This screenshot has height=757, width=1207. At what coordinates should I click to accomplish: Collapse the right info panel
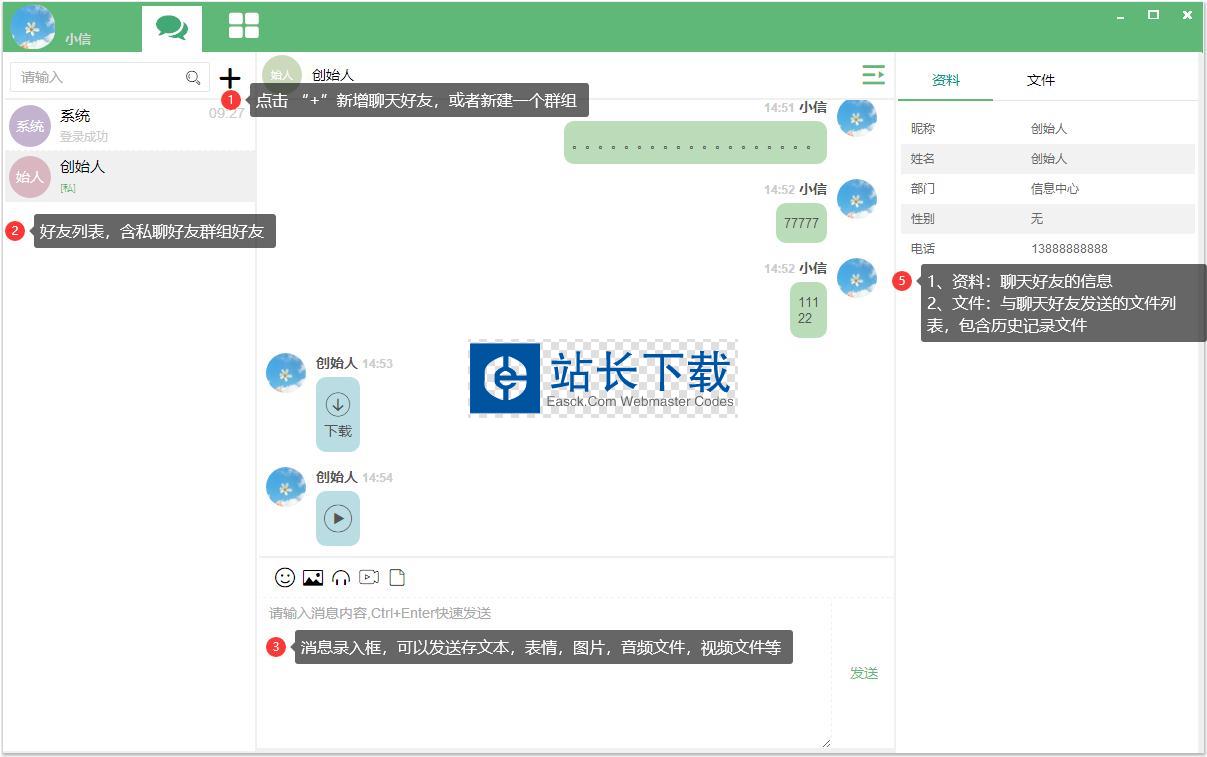pyautogui.click(x=873, y=75)
